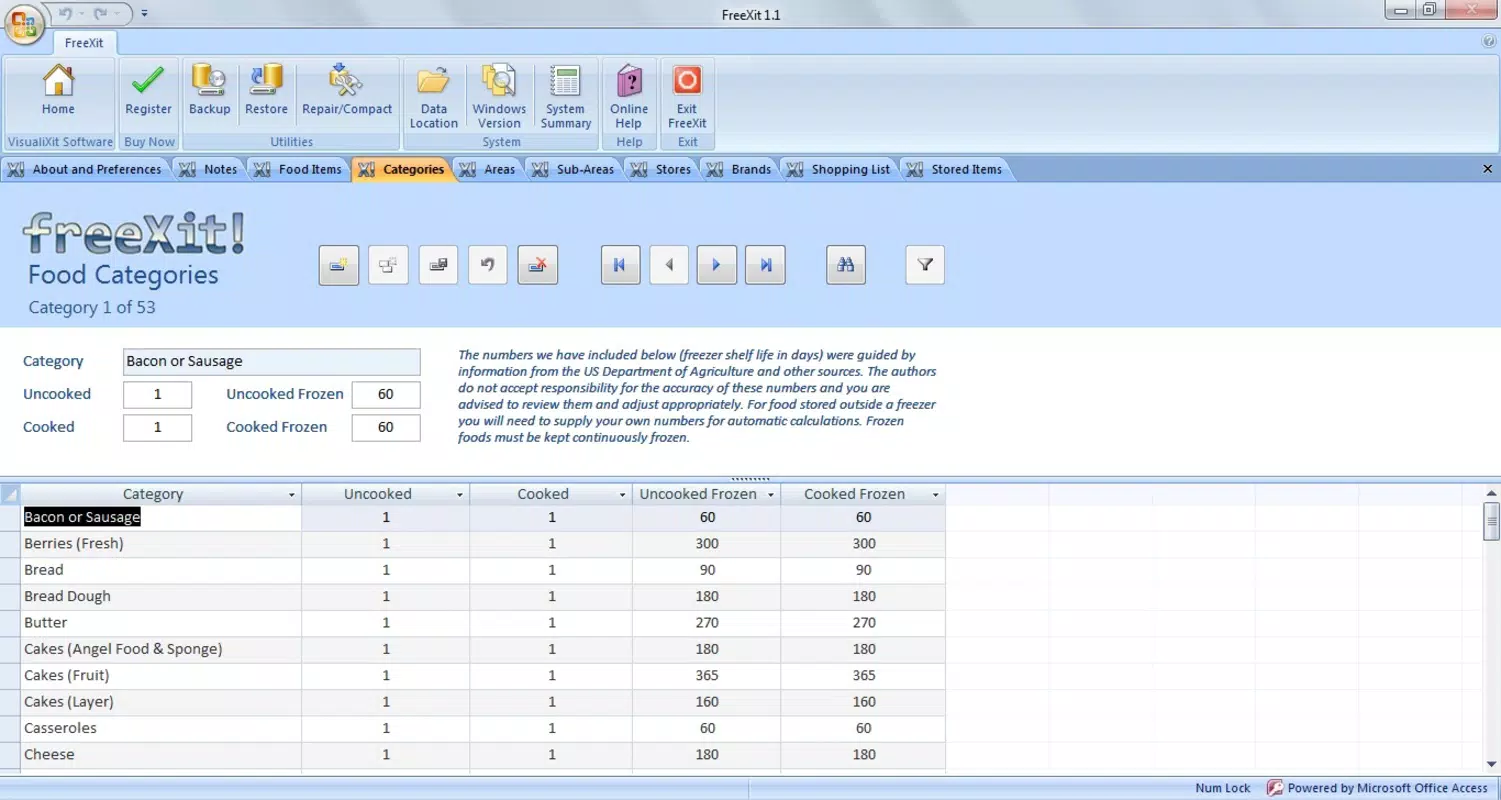
Task: Expand the Quick Access Toolbar customize arrow
Action: coord(145,14)
